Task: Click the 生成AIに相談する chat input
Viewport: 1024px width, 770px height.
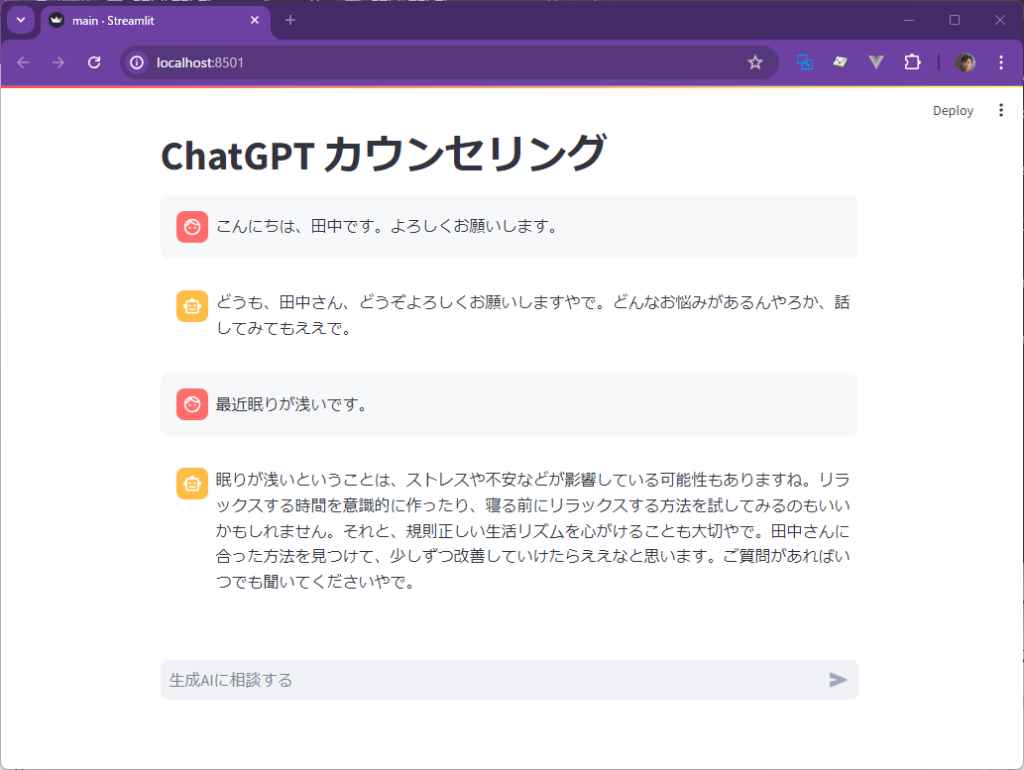Action: point(509,680)
